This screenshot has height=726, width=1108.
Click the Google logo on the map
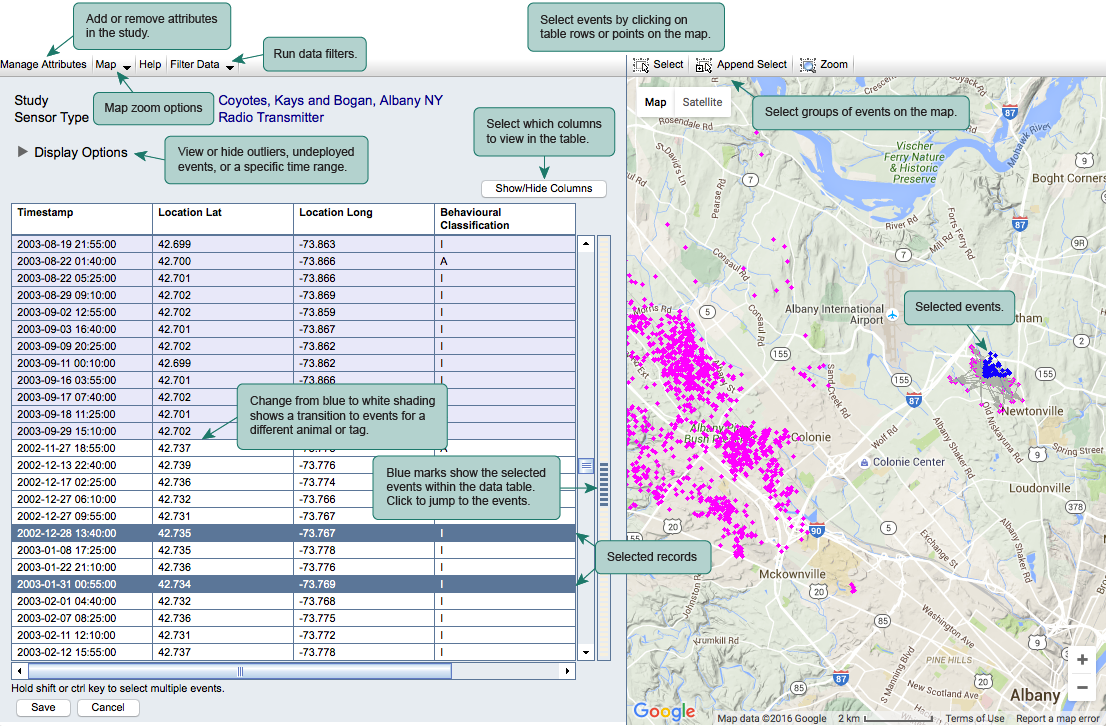coord(664,711)
